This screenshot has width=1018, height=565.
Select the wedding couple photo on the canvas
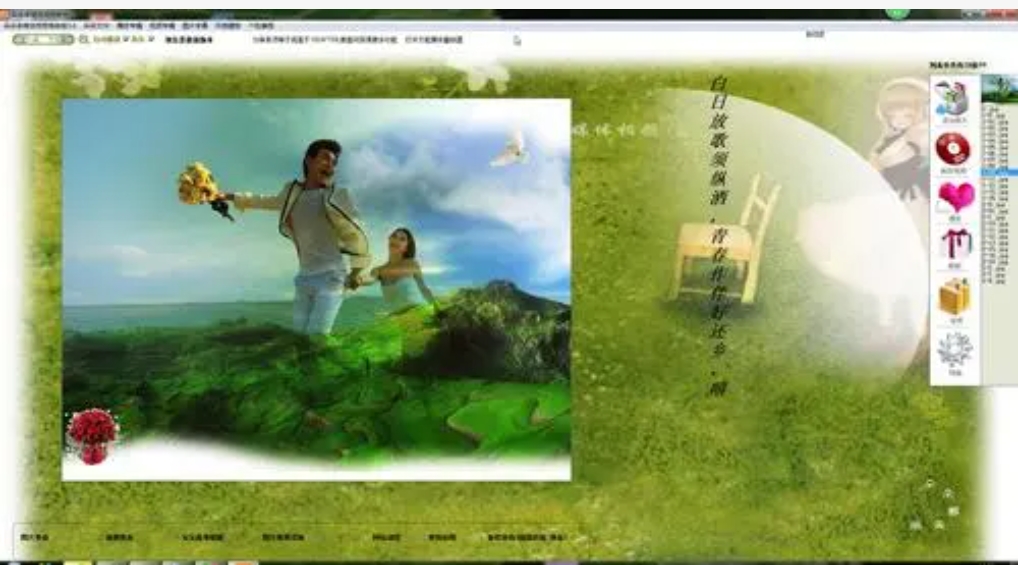tap(316, 290)
